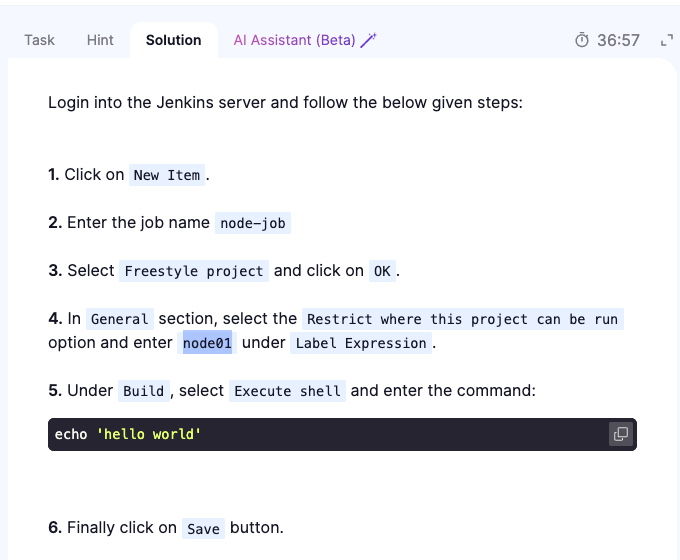Select the Solution tab
Viewport: 680px width, 560px height.
[173, 40]
